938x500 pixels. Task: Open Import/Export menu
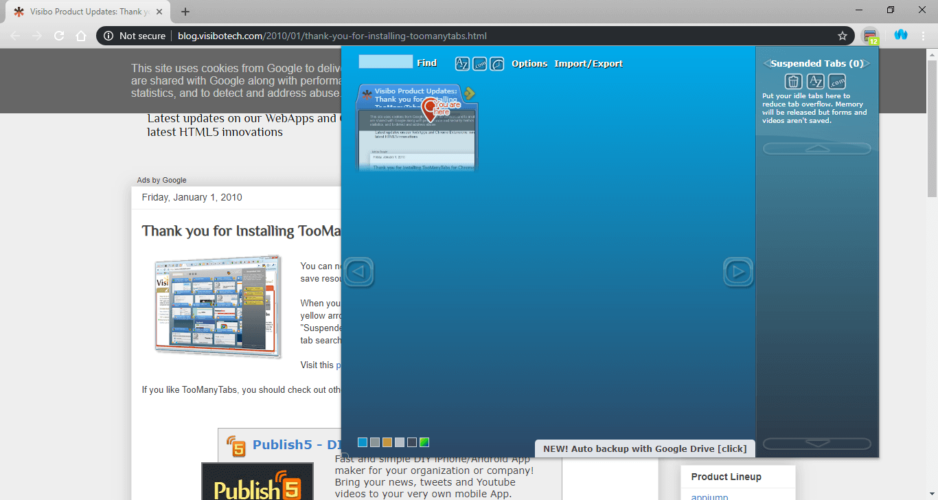click(x=588, y=63)
